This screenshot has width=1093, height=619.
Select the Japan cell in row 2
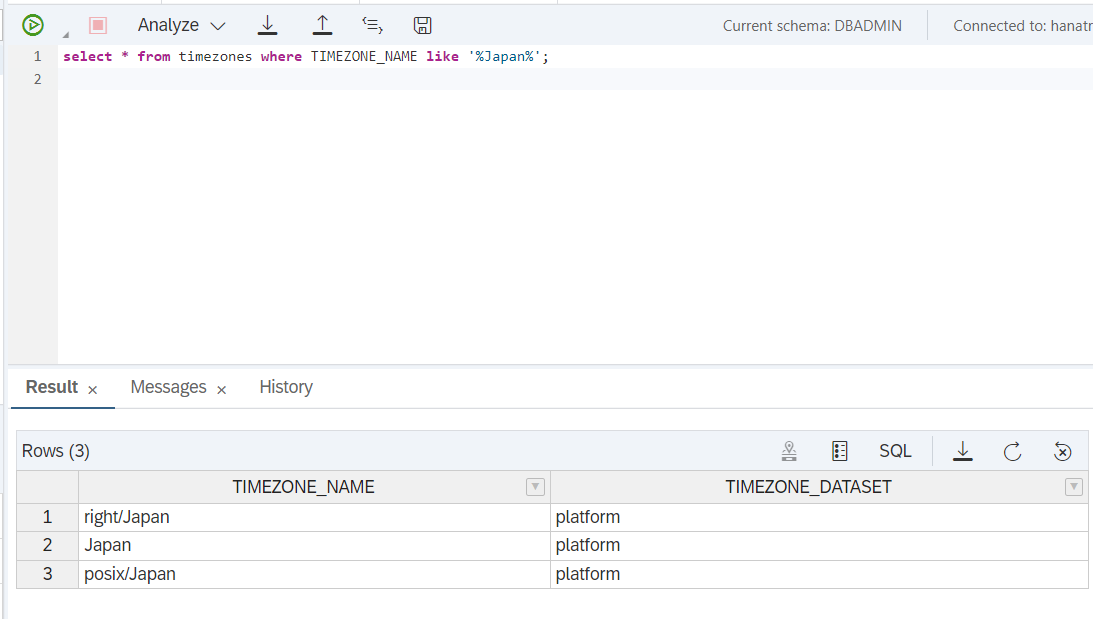point(314,546)
